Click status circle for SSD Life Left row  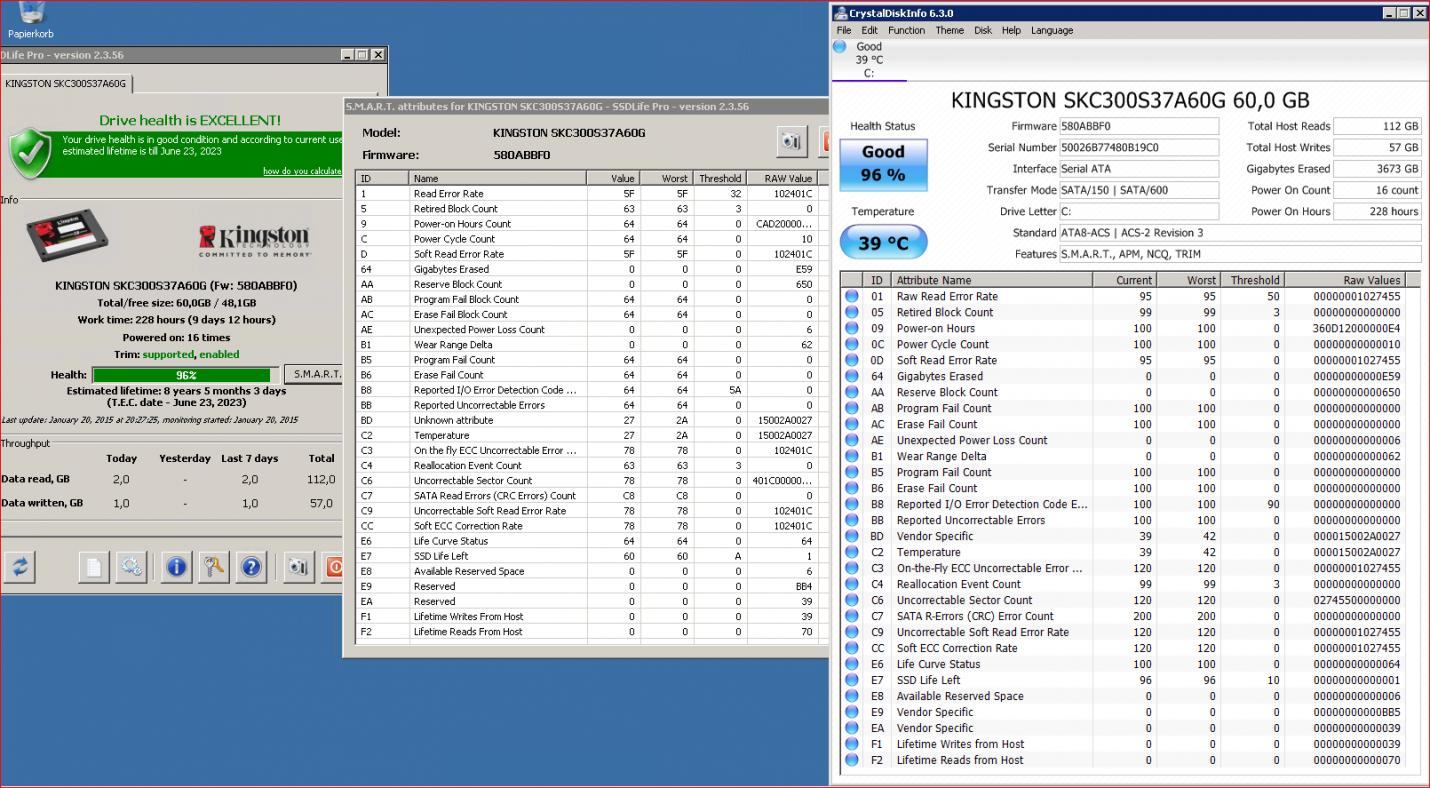(852, 680)
